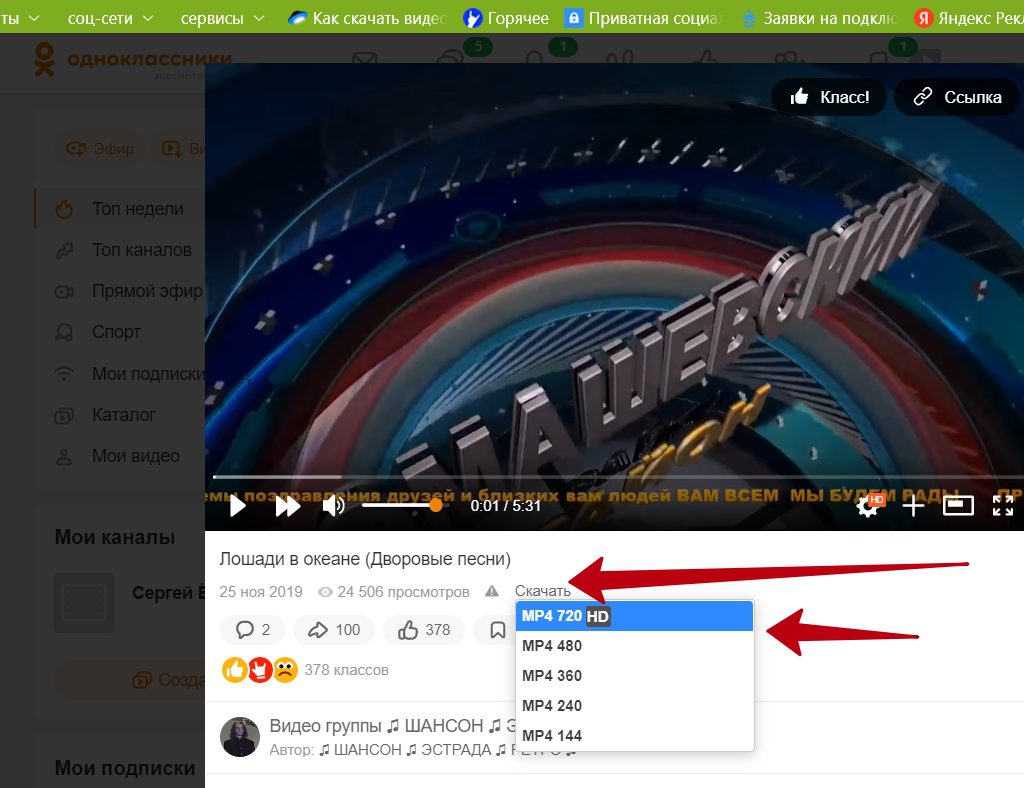Image resolution: width=1024 pixels, height=788 pixels.
Task: Open Мои видео section
Action: (x=118, y=456)
